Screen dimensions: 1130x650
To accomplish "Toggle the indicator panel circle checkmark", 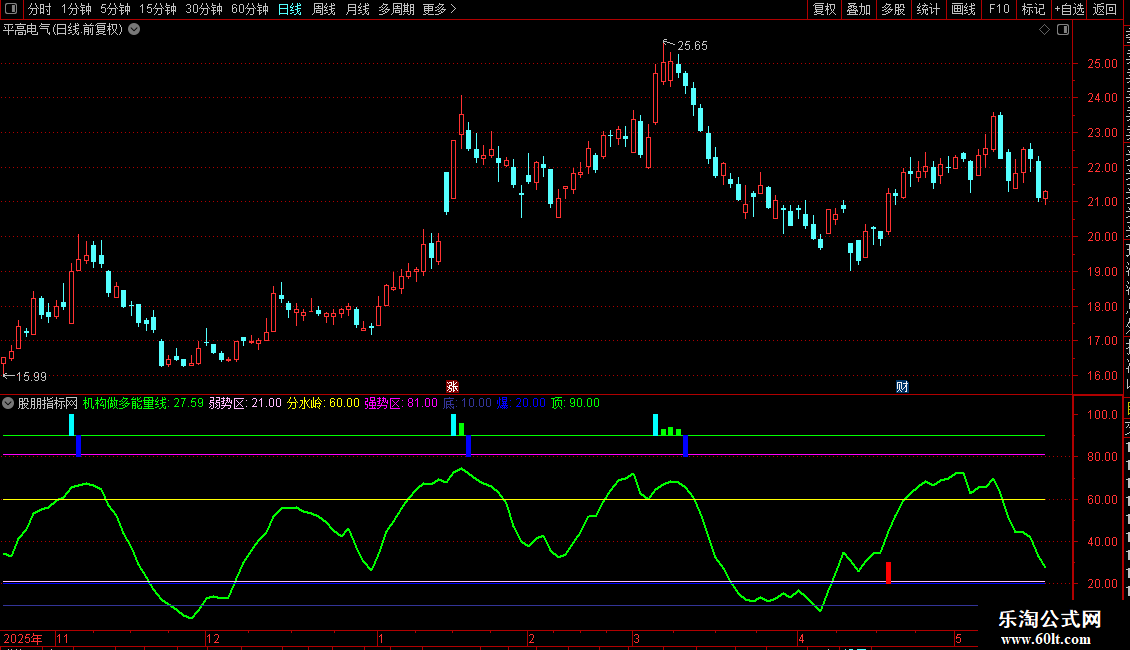I will pyautogui.click(x=8, y=404).
